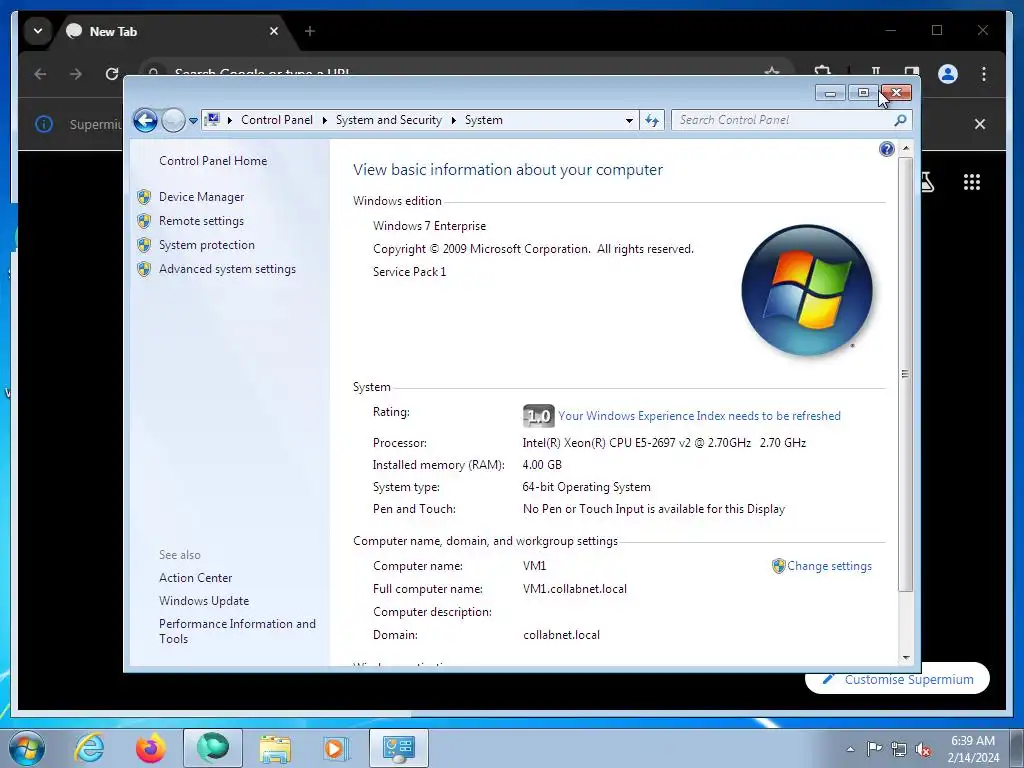Click Advanced system settings shield icon
This screenshot has height=768, width=1024.
(144, 269)
